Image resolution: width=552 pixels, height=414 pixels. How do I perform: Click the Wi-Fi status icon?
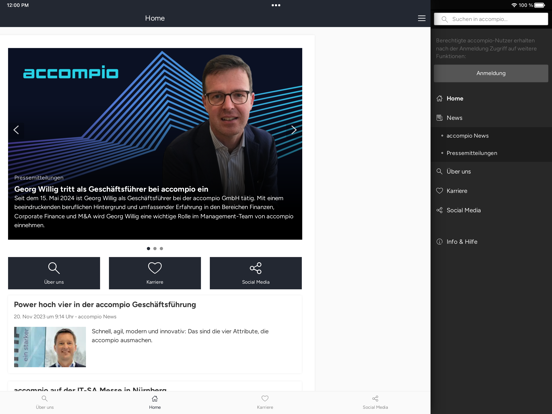514,5
